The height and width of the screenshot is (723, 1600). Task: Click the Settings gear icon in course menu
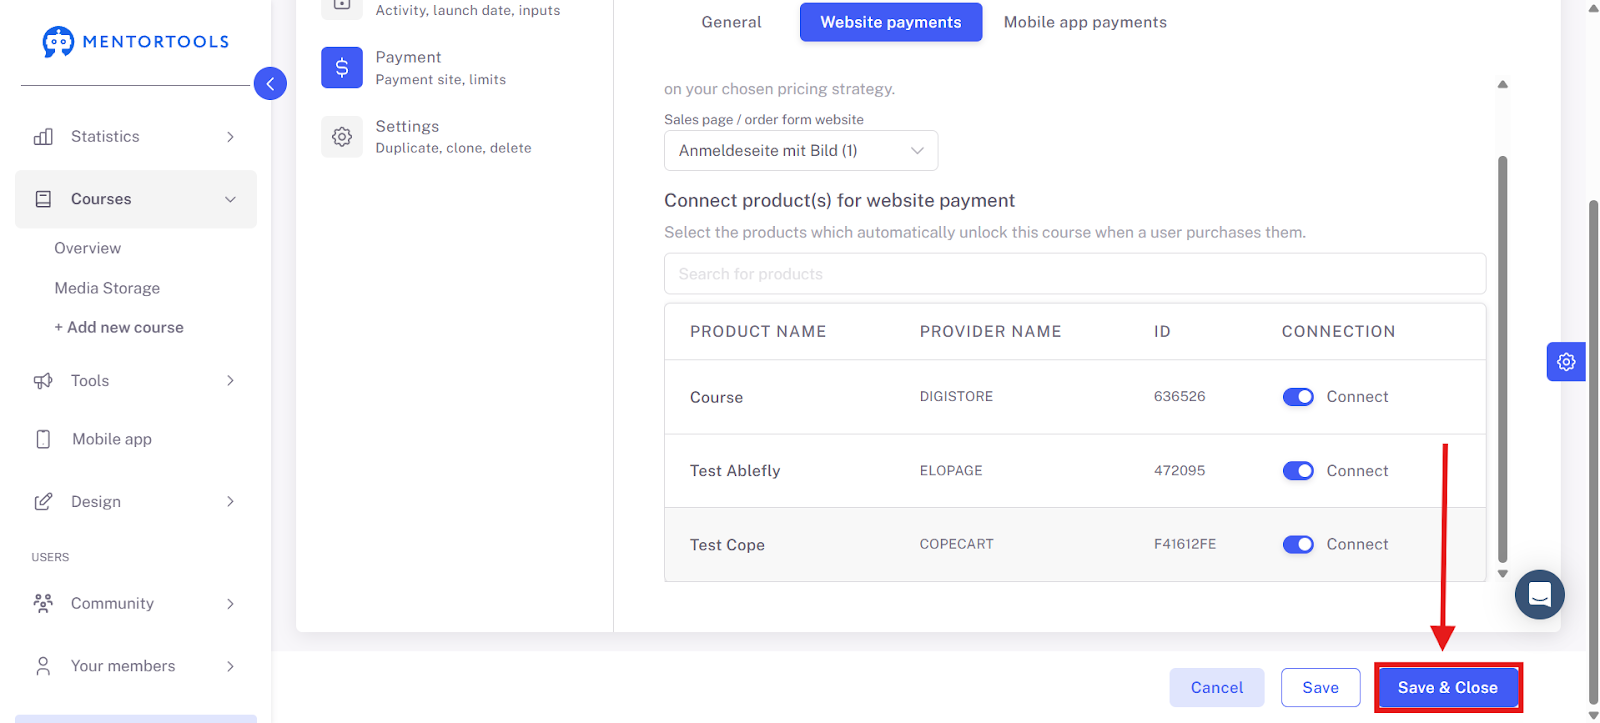tap(342, 137)
